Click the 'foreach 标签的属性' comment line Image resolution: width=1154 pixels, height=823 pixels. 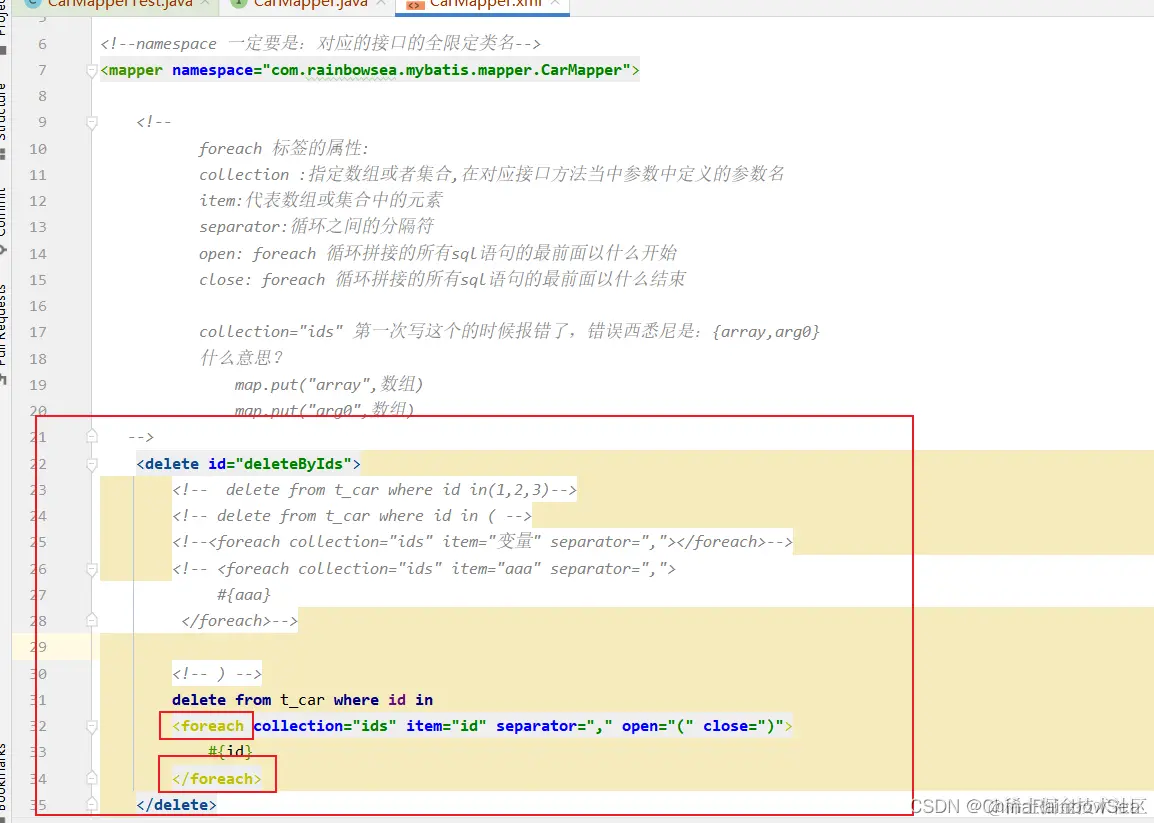click(x=283, y=148)
